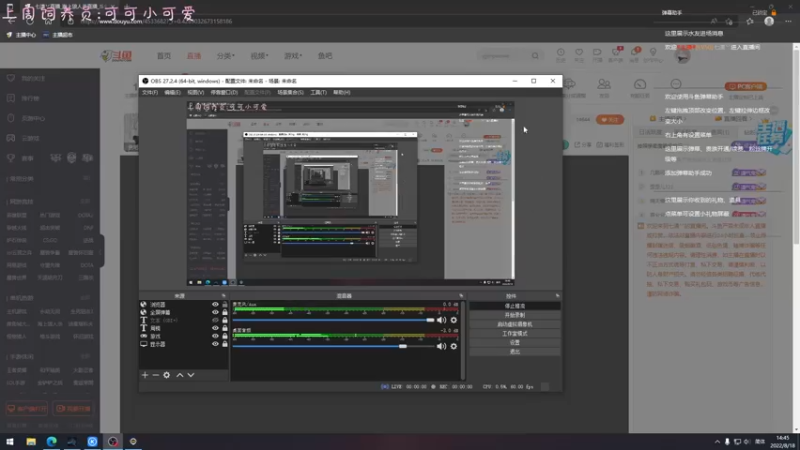The width and height of the screenshot is (800, 450).
Task: Pop out the 控件 dock panel
Action: [x=557, y=296]
